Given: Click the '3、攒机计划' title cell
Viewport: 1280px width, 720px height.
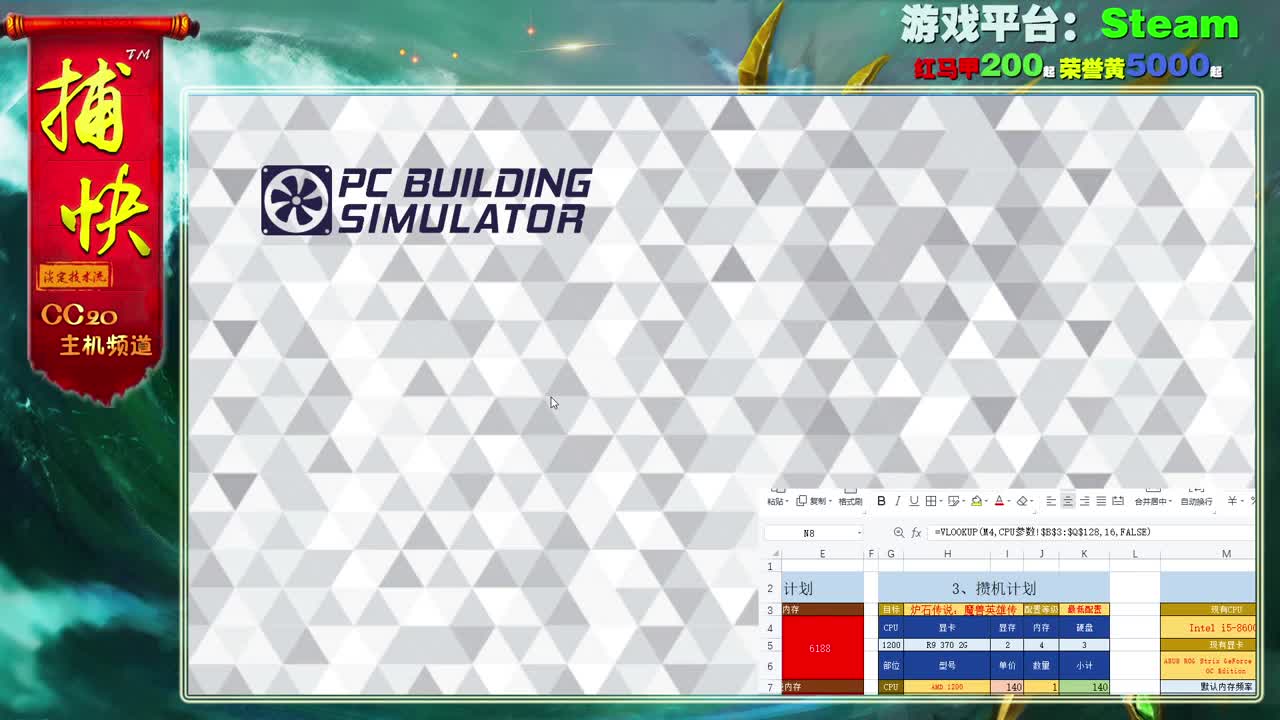Looking at the screenshot, I should tap(994, 588).
